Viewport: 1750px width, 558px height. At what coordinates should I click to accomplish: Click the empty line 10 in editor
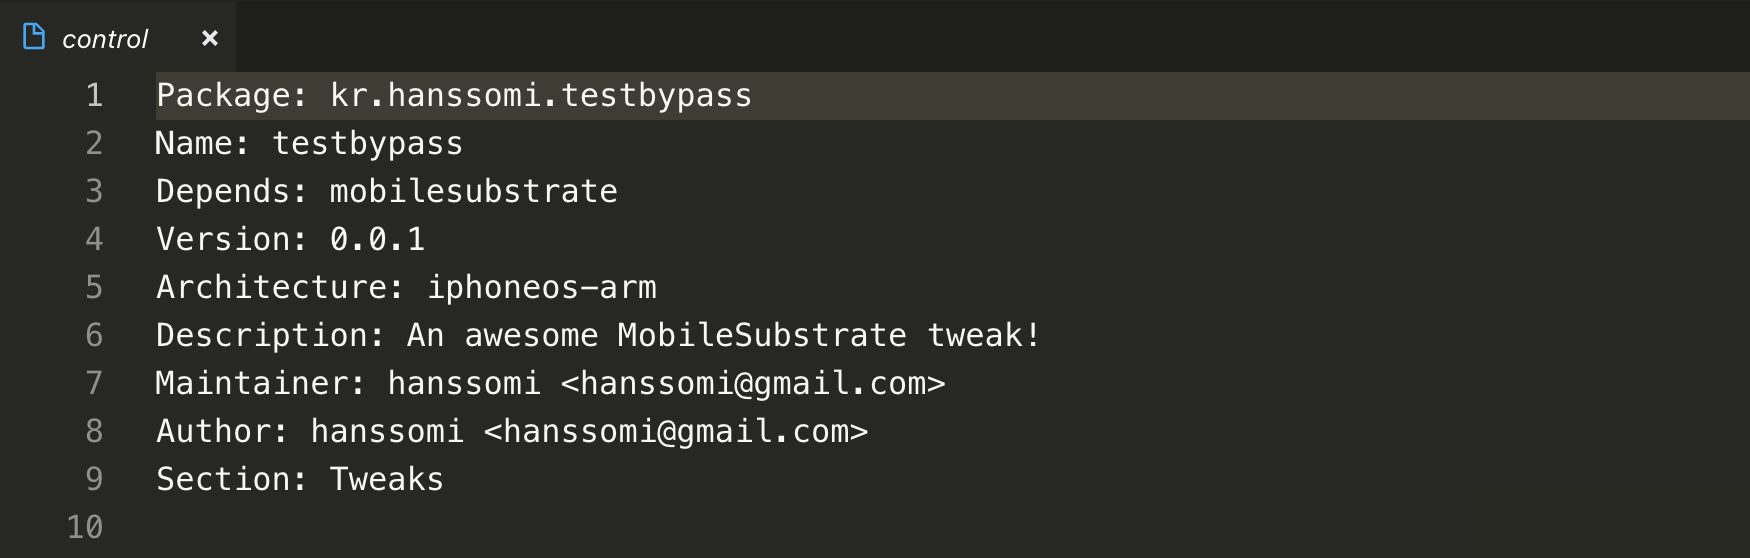[950, 527]
